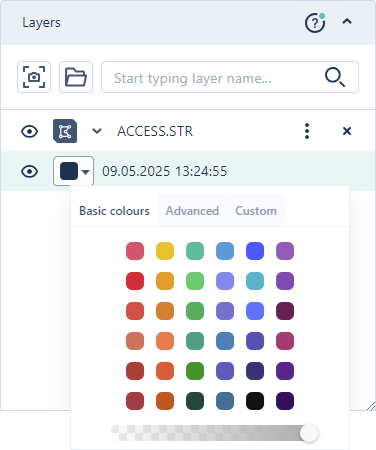The image size is (376, 450).
Task: Pick the dark green swatch in the fifth row
Action: pos(195,371)
